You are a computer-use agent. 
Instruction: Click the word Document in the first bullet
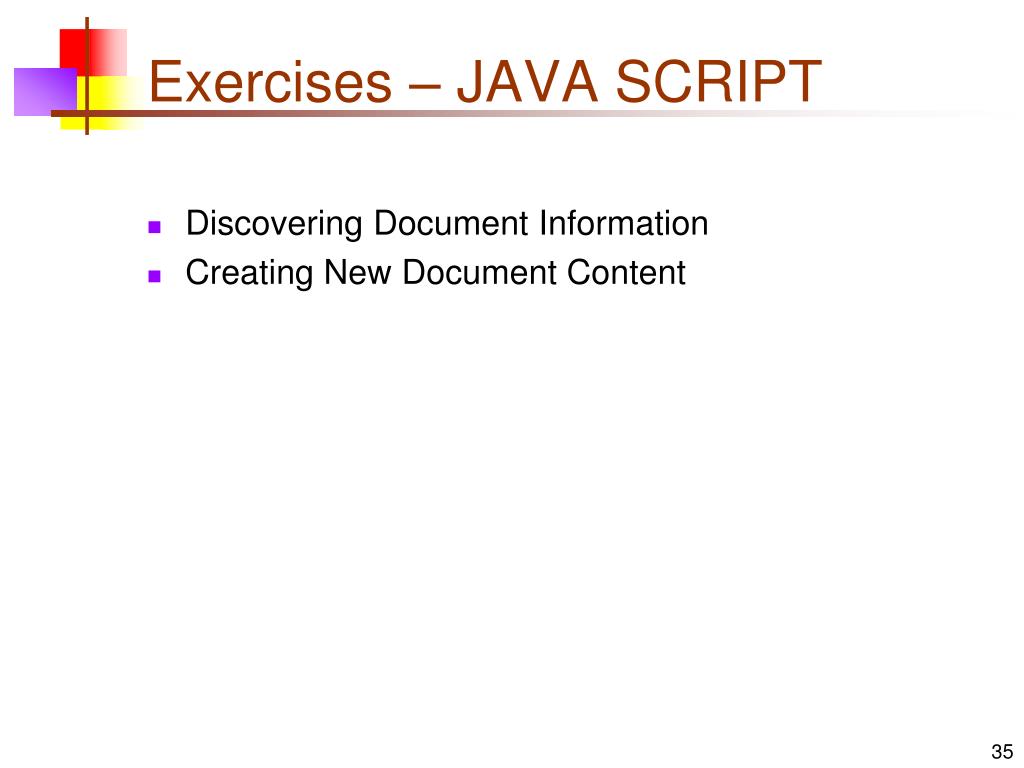[x=451, y=223]
